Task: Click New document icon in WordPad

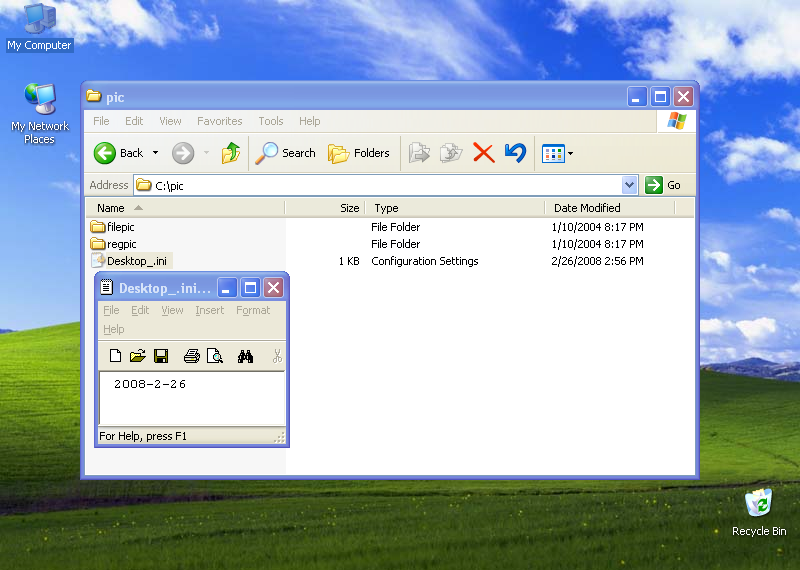Action: click(x=115, y=356)
